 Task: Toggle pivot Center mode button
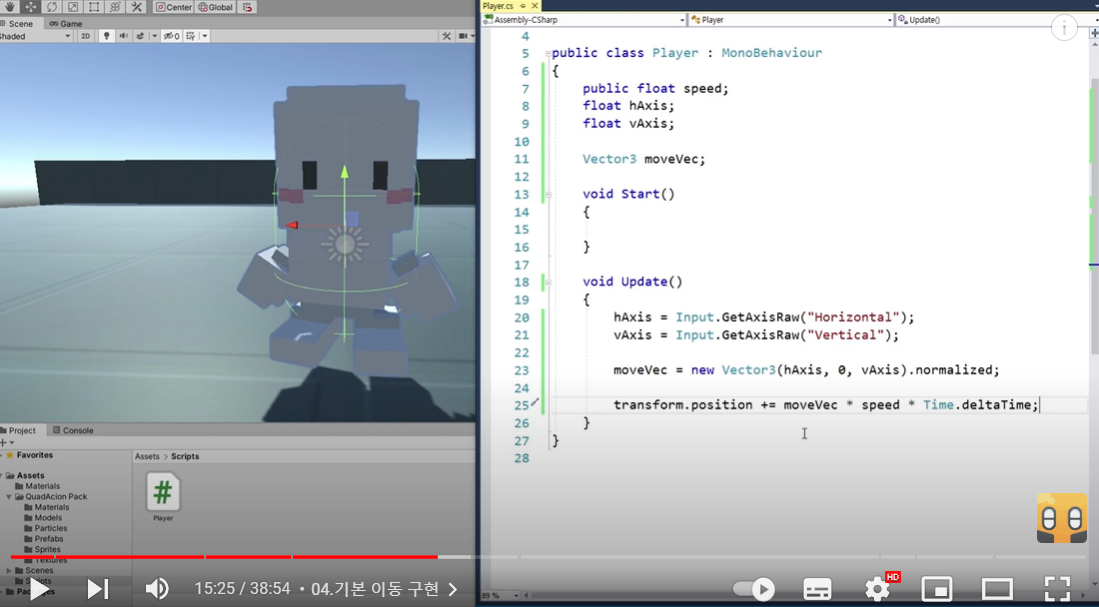click(173, 7)
